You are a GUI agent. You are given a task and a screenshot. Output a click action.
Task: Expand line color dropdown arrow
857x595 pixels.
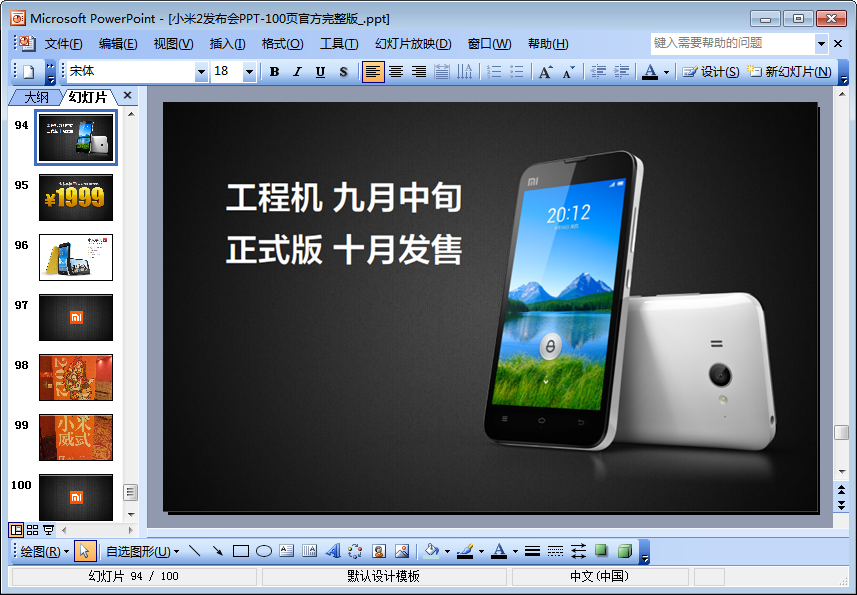tap(482, 551)
